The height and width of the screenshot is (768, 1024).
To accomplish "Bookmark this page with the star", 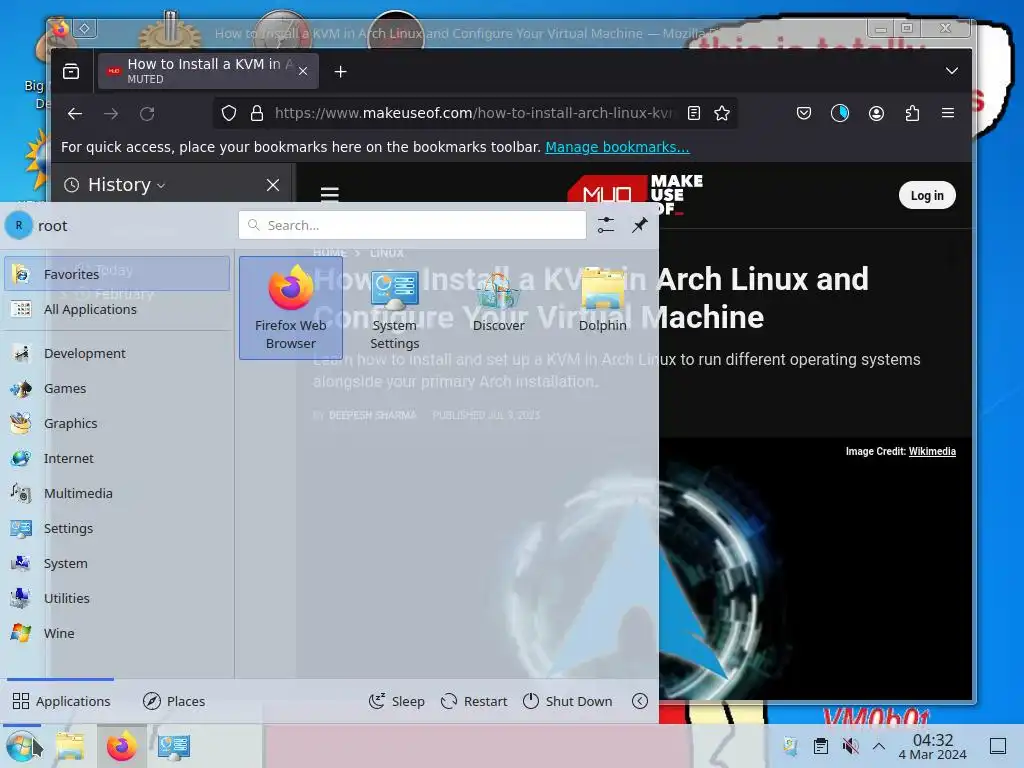I will coord(722,114).
